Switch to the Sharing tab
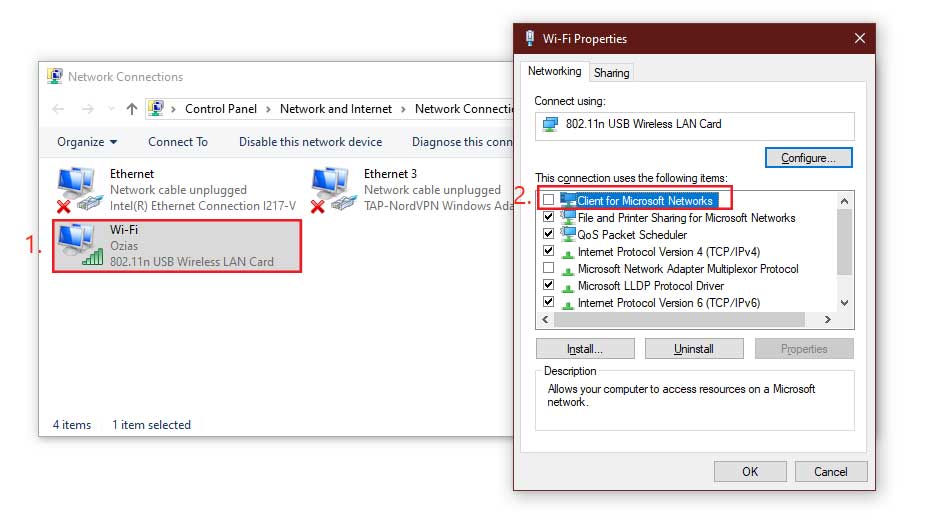This screenshot has width=936, height=522. [611, 73]
